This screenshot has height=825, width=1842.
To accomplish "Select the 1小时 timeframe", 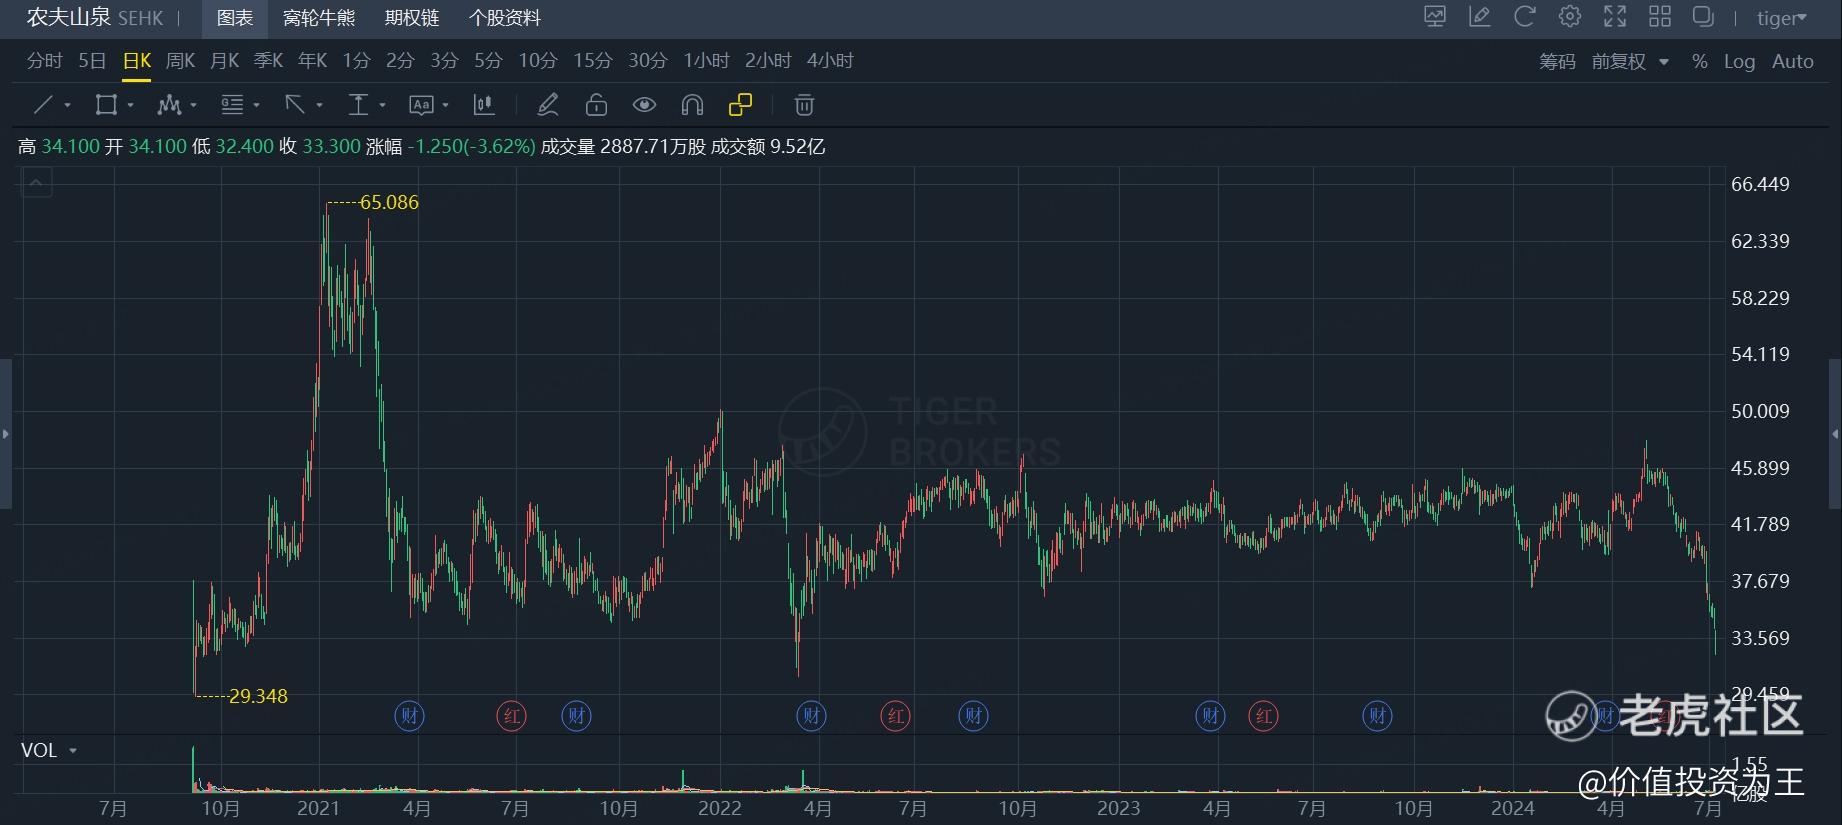I will [x=707, y=61].
